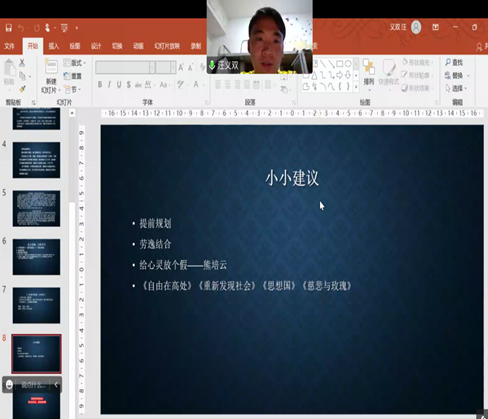The image size is (488, 419).
Task: Click the Reset (重置) slide button
Action: (73, 76)
